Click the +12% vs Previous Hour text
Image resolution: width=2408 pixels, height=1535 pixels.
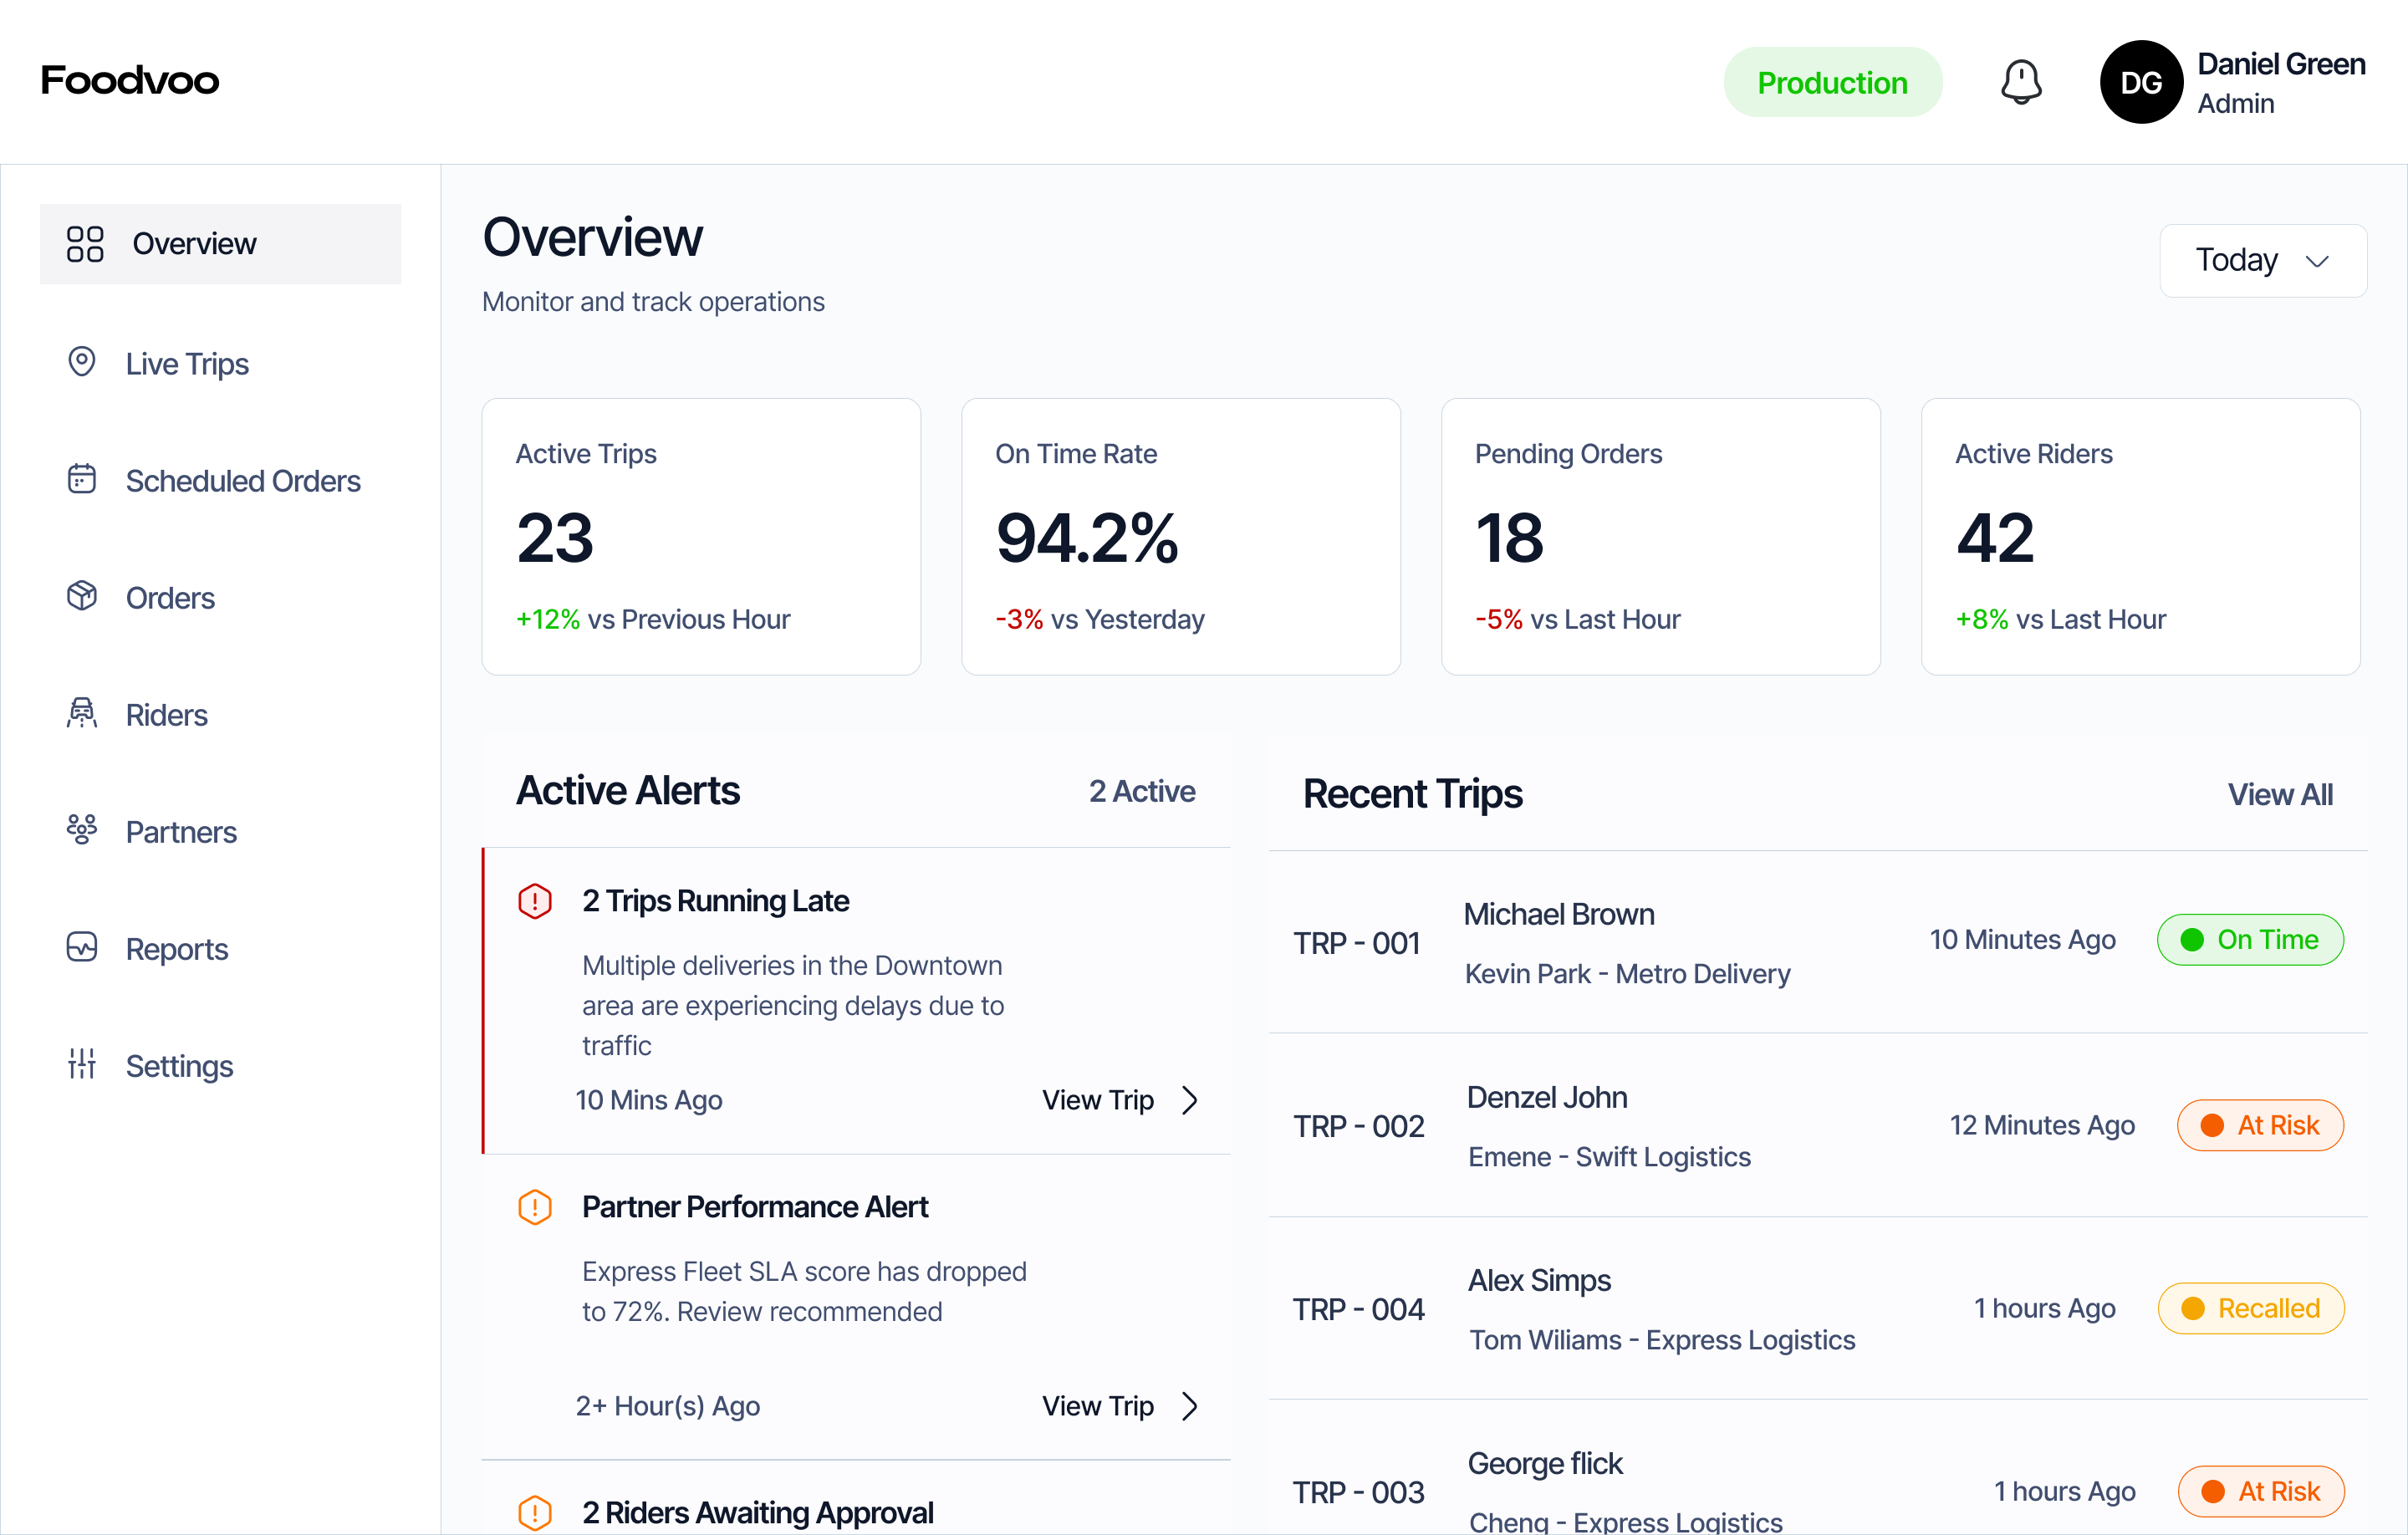(x=653, y=619)
